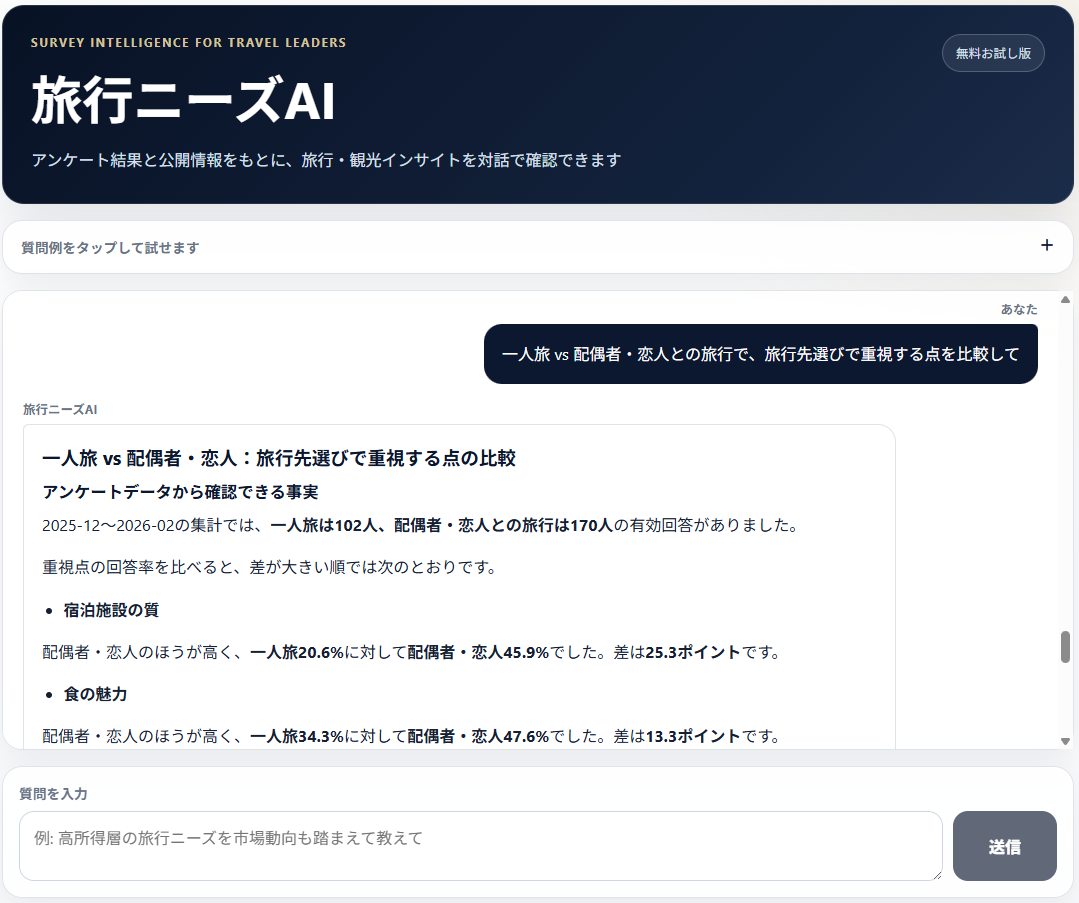The height and width of the screenshot is (903, 1079).
Task: Click the 無料お試し版 badge
Action: click(x=993, y=53)
